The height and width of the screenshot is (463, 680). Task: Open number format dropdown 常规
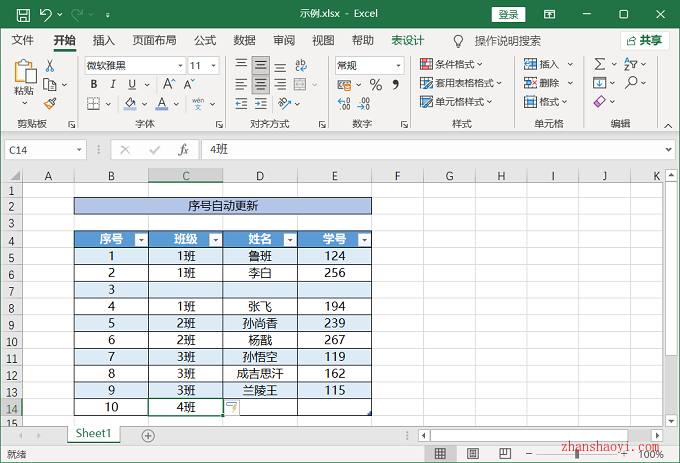click(x=398, y=66)
